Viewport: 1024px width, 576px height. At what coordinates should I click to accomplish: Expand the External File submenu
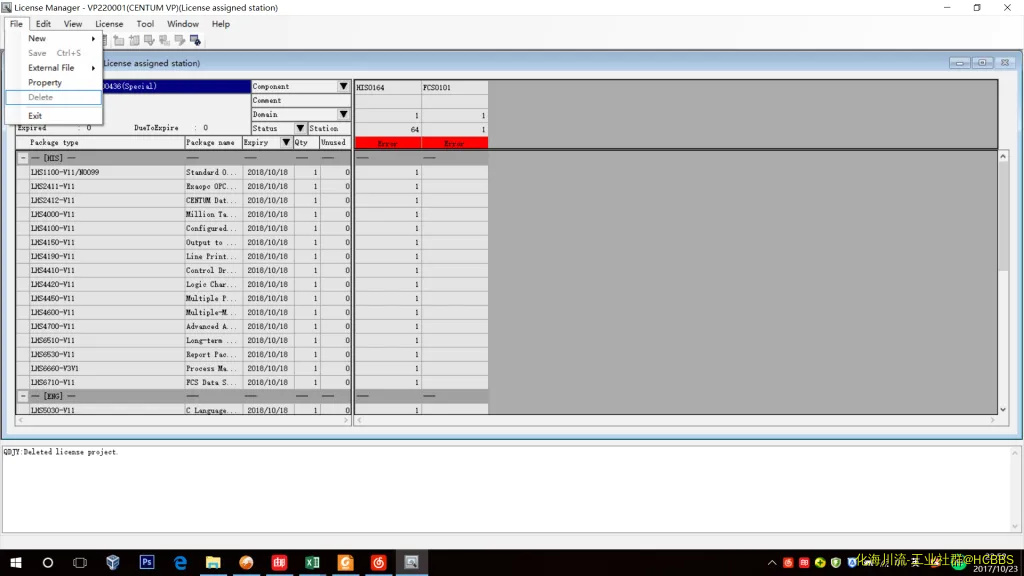(x=54, y=68)
